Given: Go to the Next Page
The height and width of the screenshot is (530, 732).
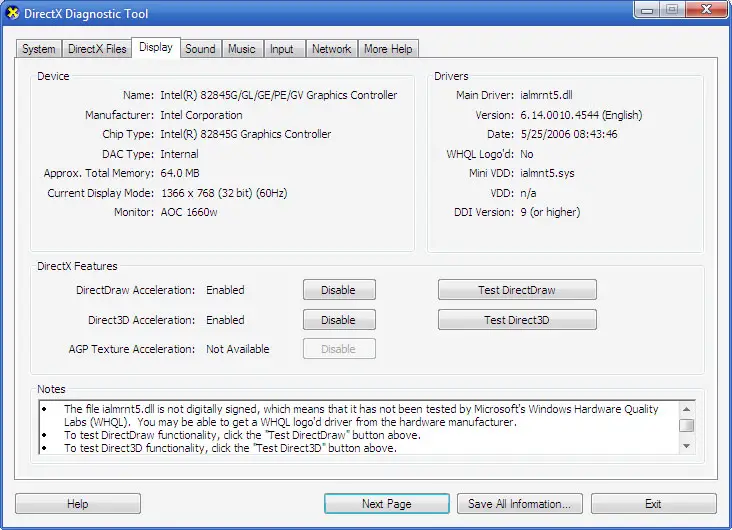Looking at the screenshot, I should [387, 504].
